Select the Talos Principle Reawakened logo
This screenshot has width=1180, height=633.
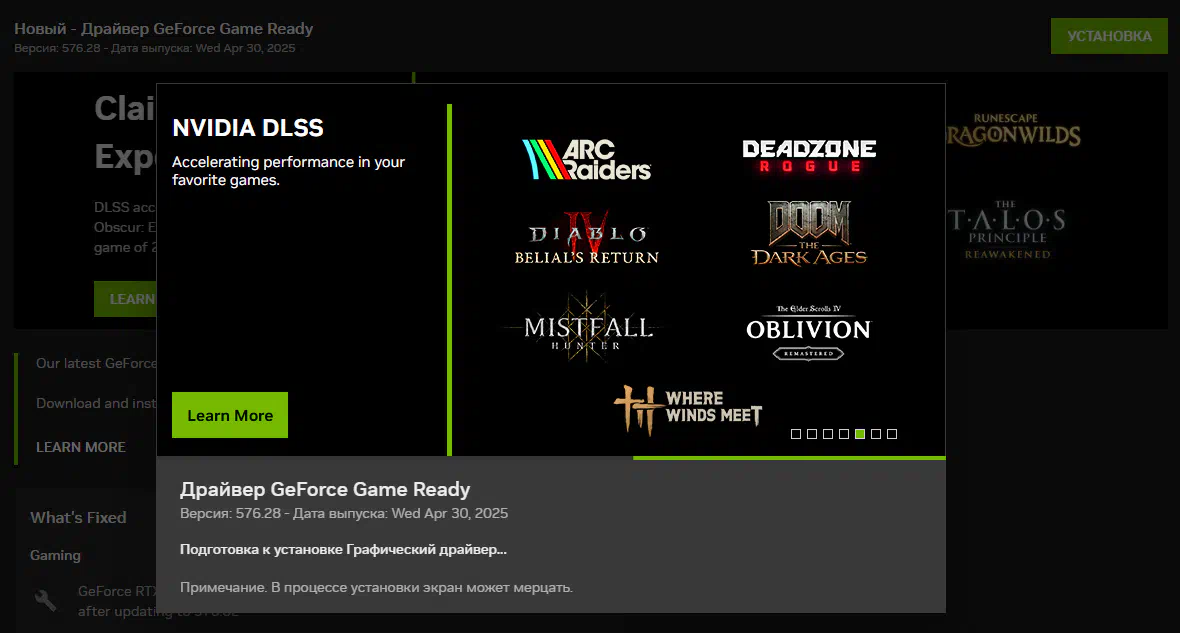pos(1007,230)
